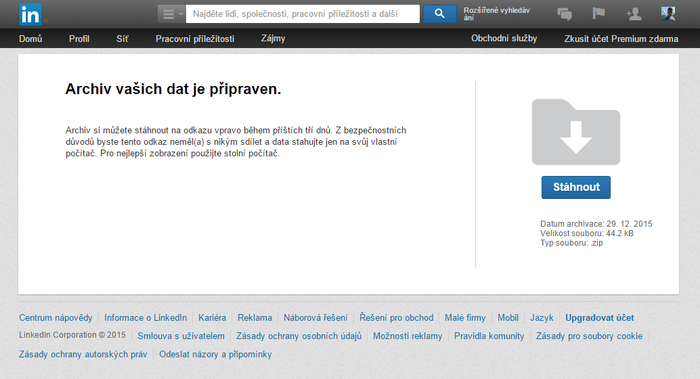Open Malé firmy footer link

[465, 318]
